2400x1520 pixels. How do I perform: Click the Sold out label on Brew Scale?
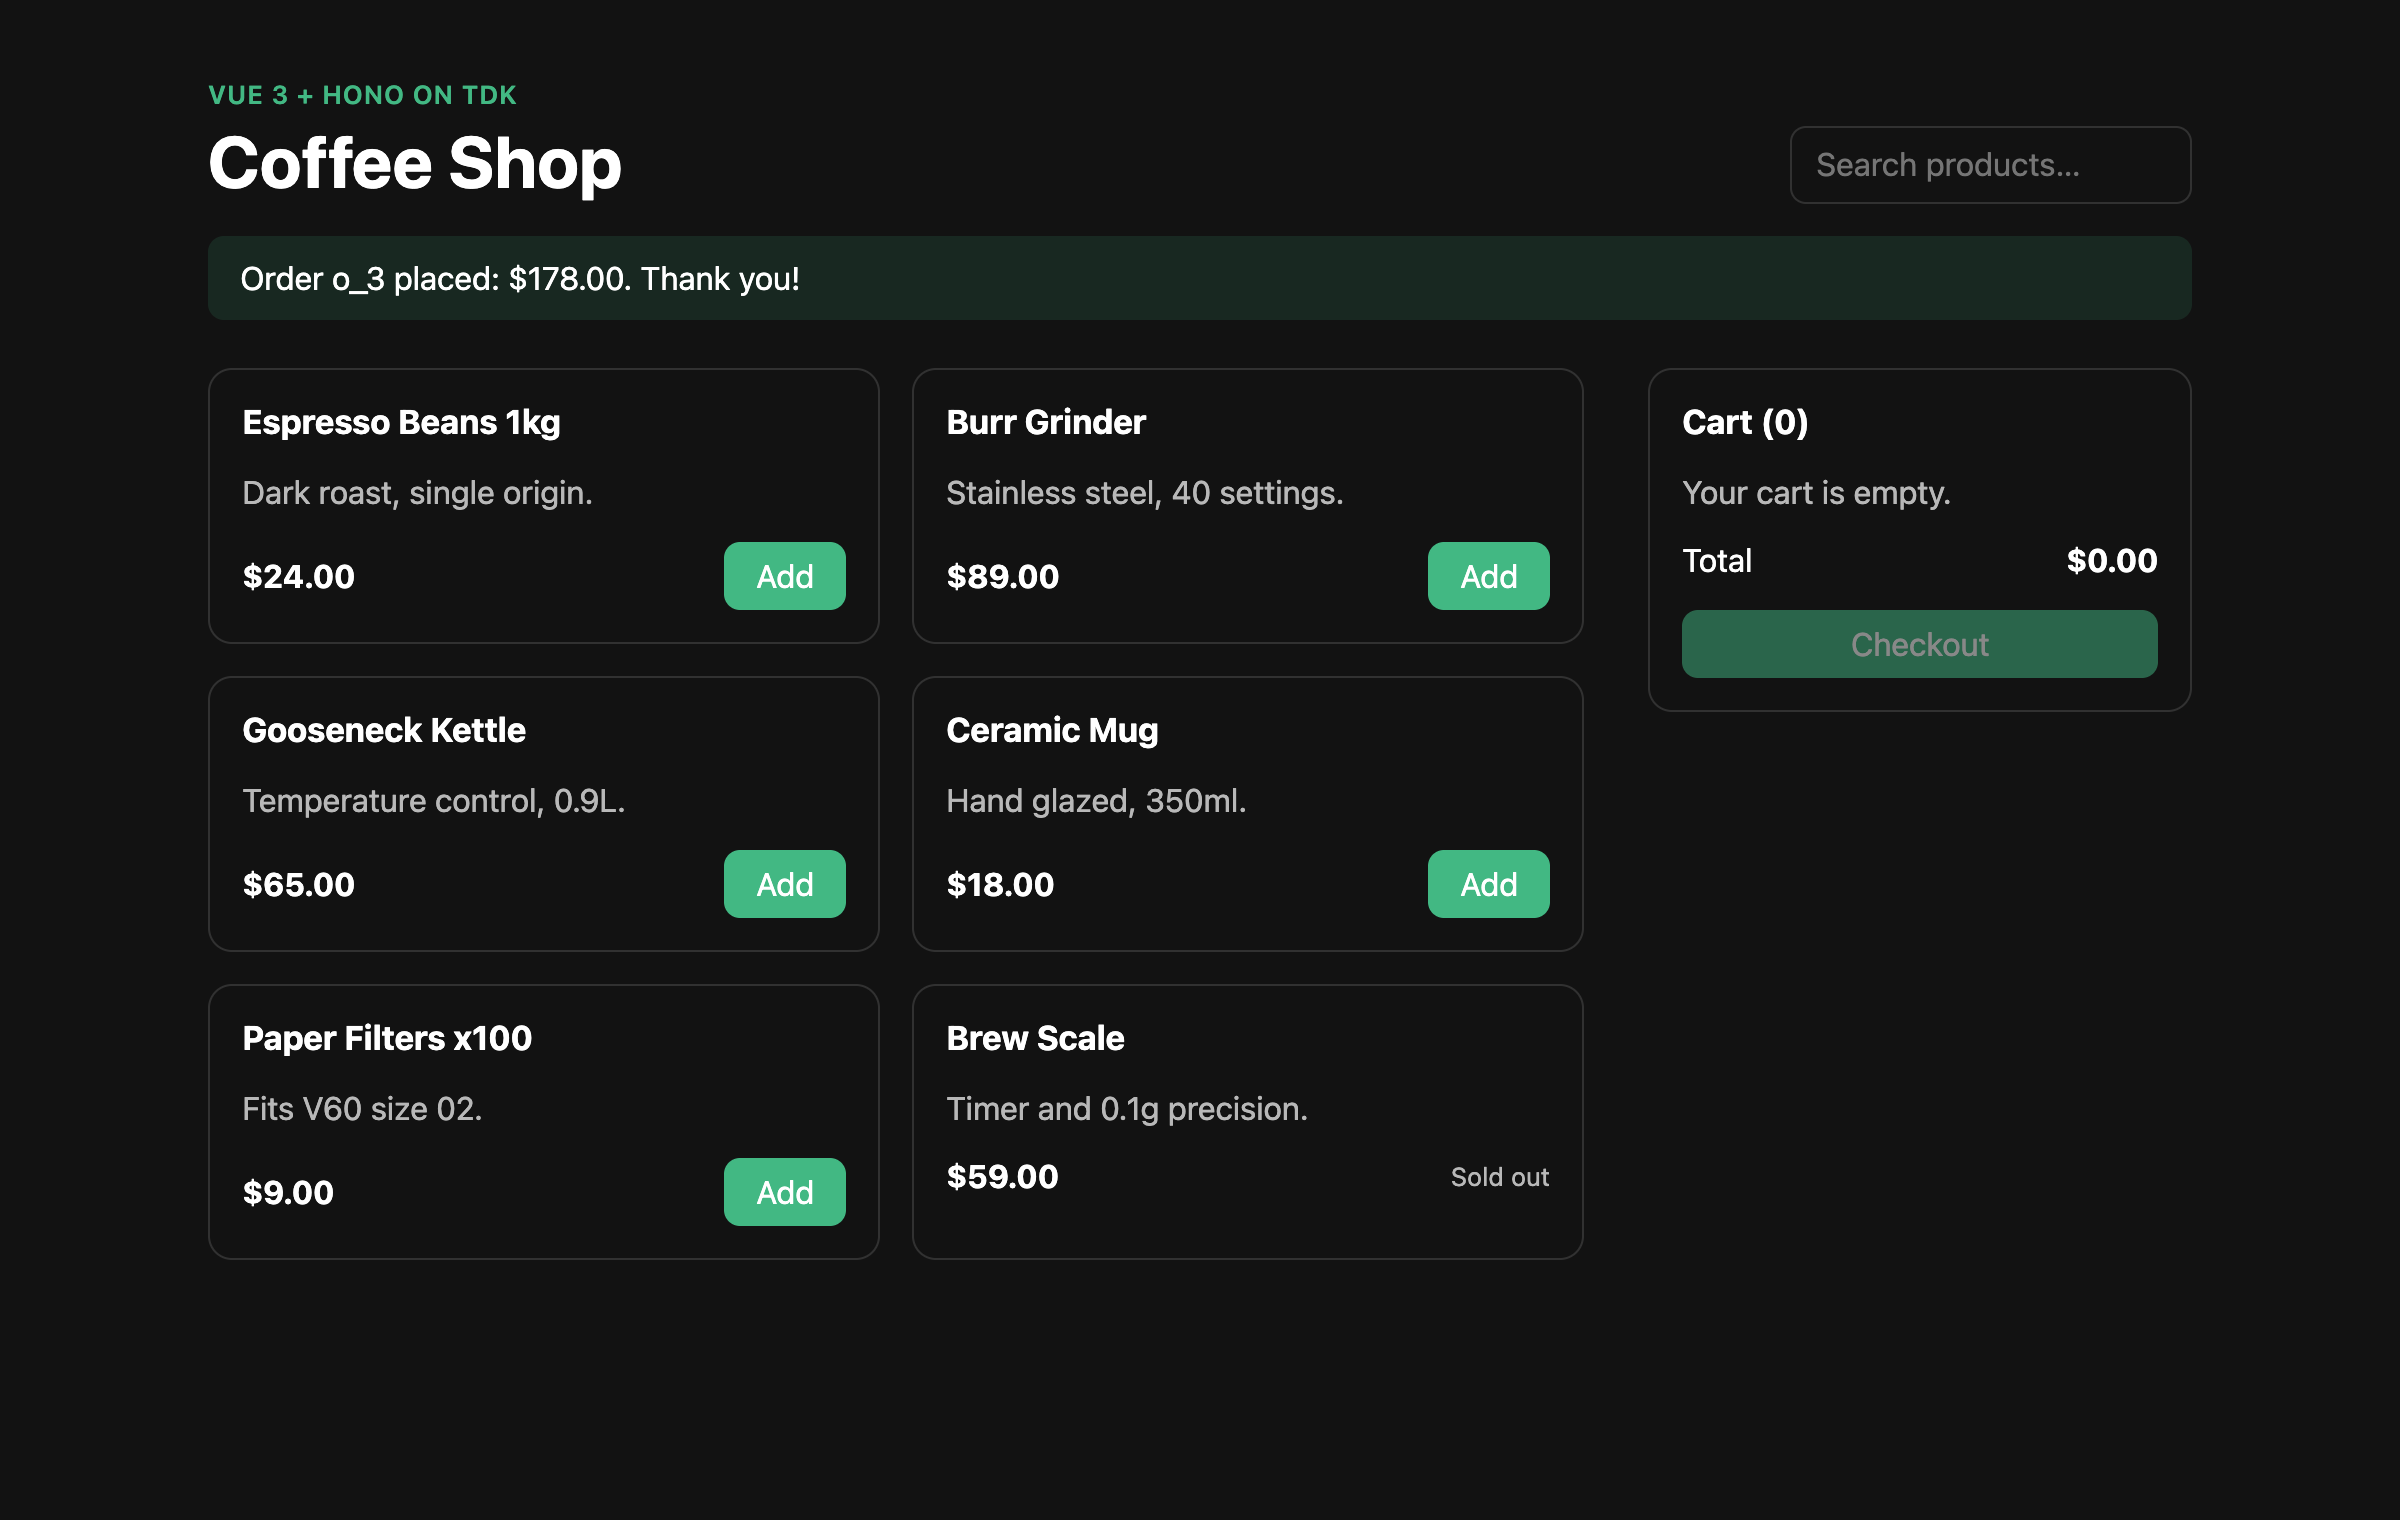[x=1500, y=1177]
